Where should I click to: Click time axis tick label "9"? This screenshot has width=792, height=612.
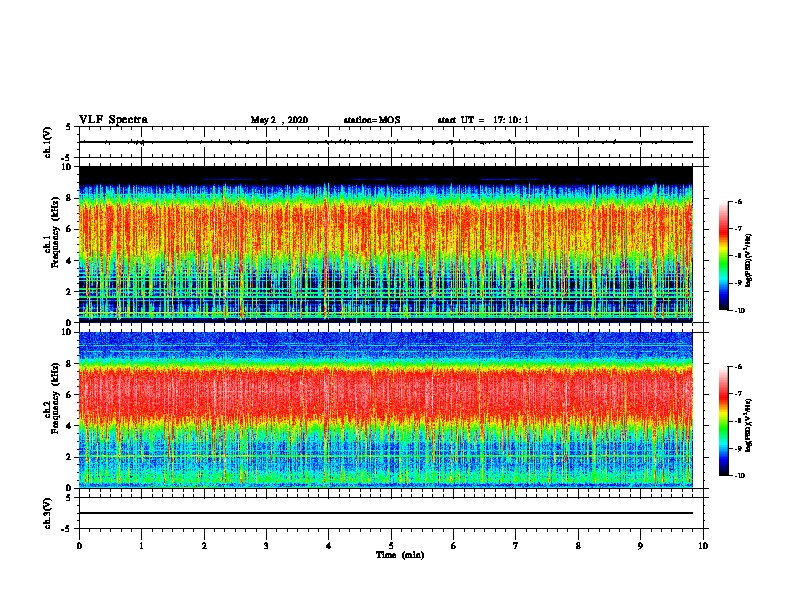click(640, 546)
